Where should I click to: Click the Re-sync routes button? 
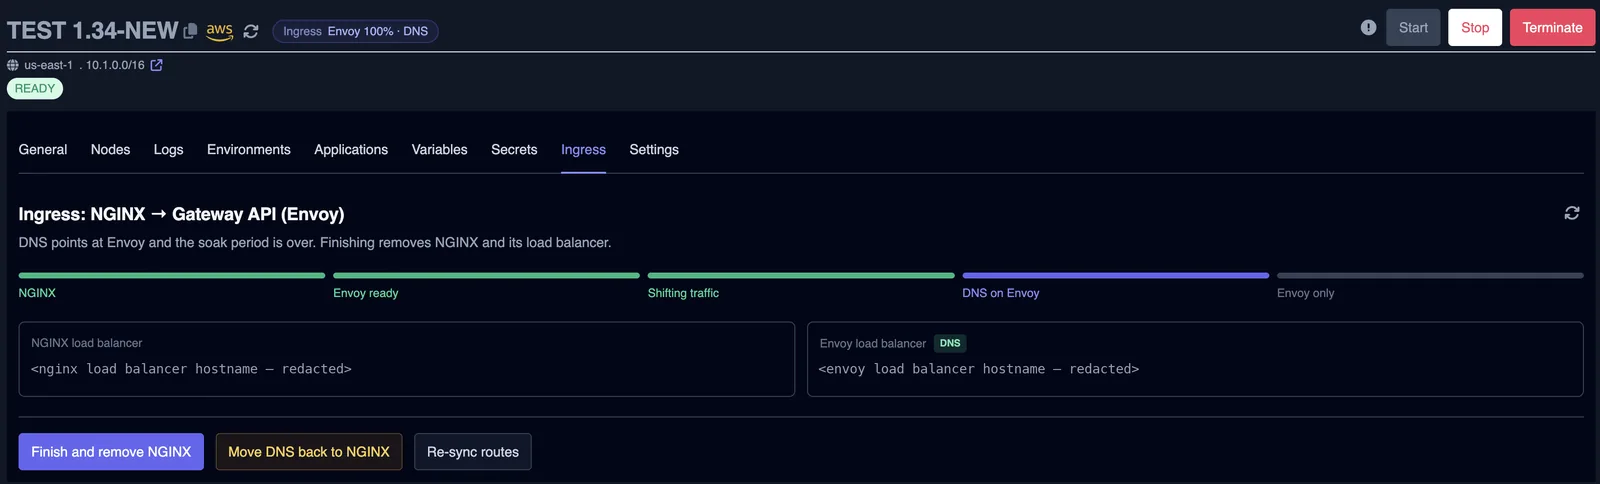pos(473,452)
